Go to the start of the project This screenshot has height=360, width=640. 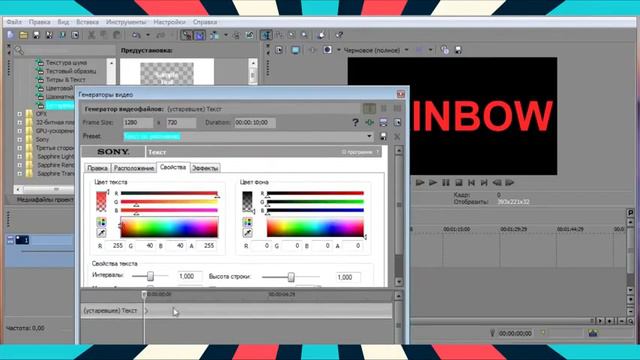click(x=471, y=182)
